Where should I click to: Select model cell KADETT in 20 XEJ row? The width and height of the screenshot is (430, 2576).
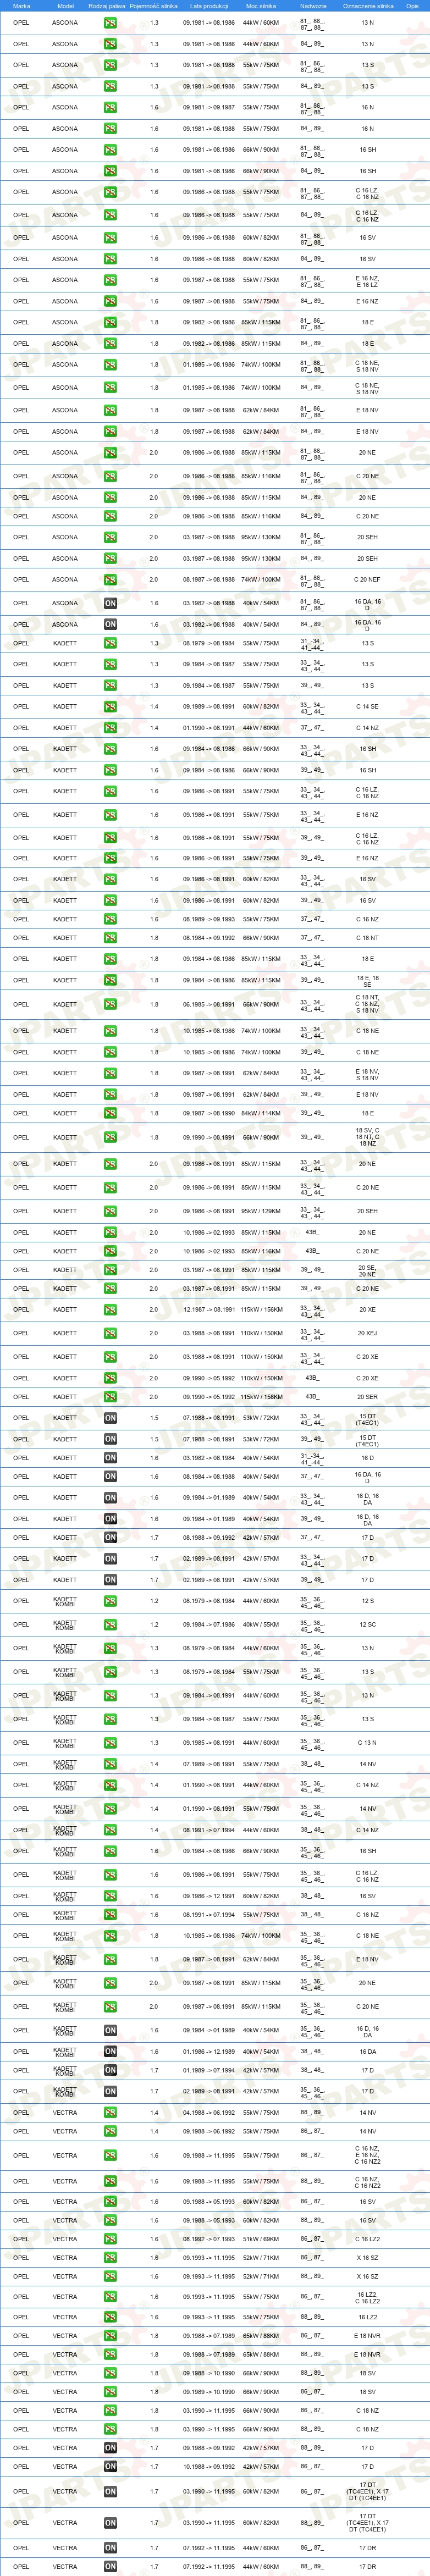(x=65, y=1333)
